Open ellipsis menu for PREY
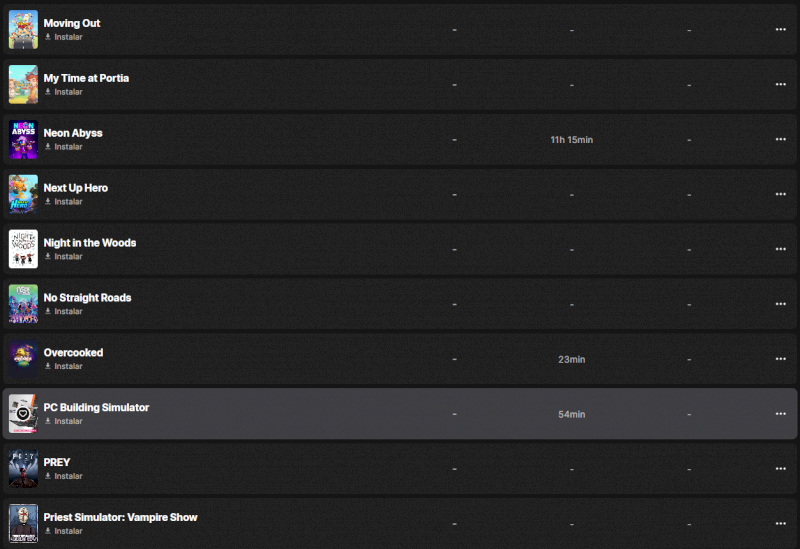Viewport: 800px width, 549px height. (780, 469)
